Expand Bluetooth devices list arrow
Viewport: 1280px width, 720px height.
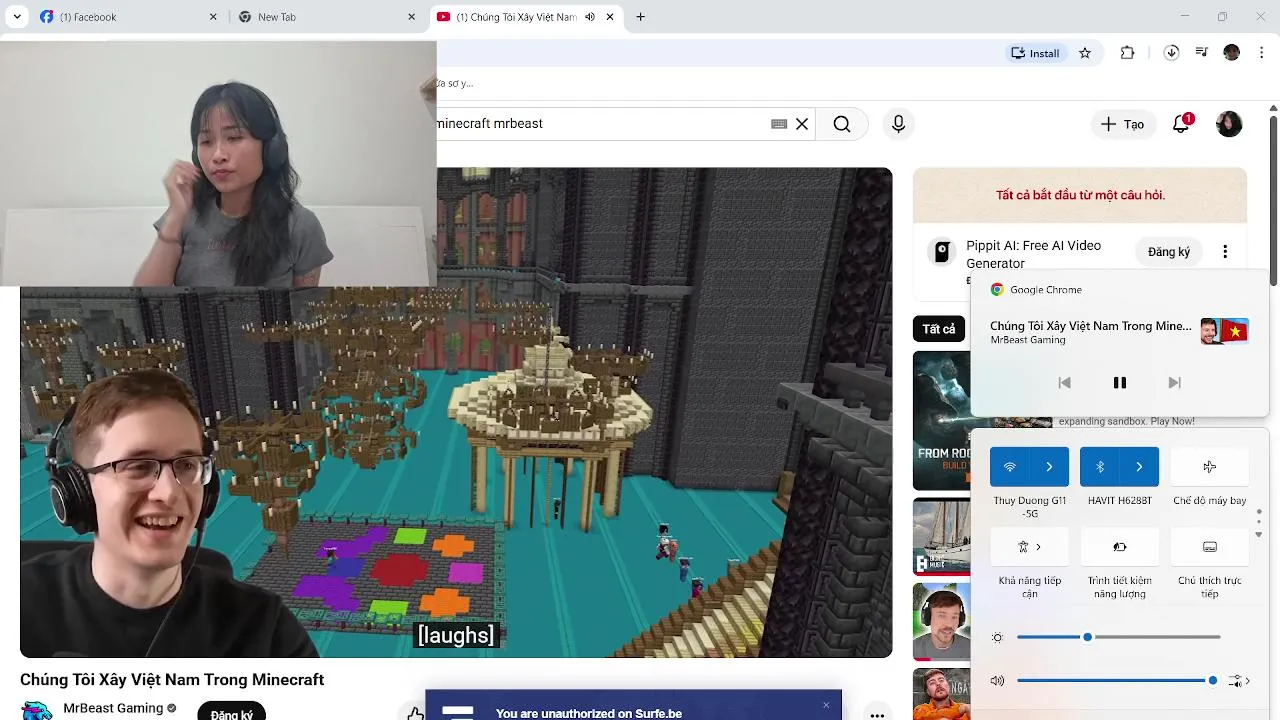pos(1139,467)
